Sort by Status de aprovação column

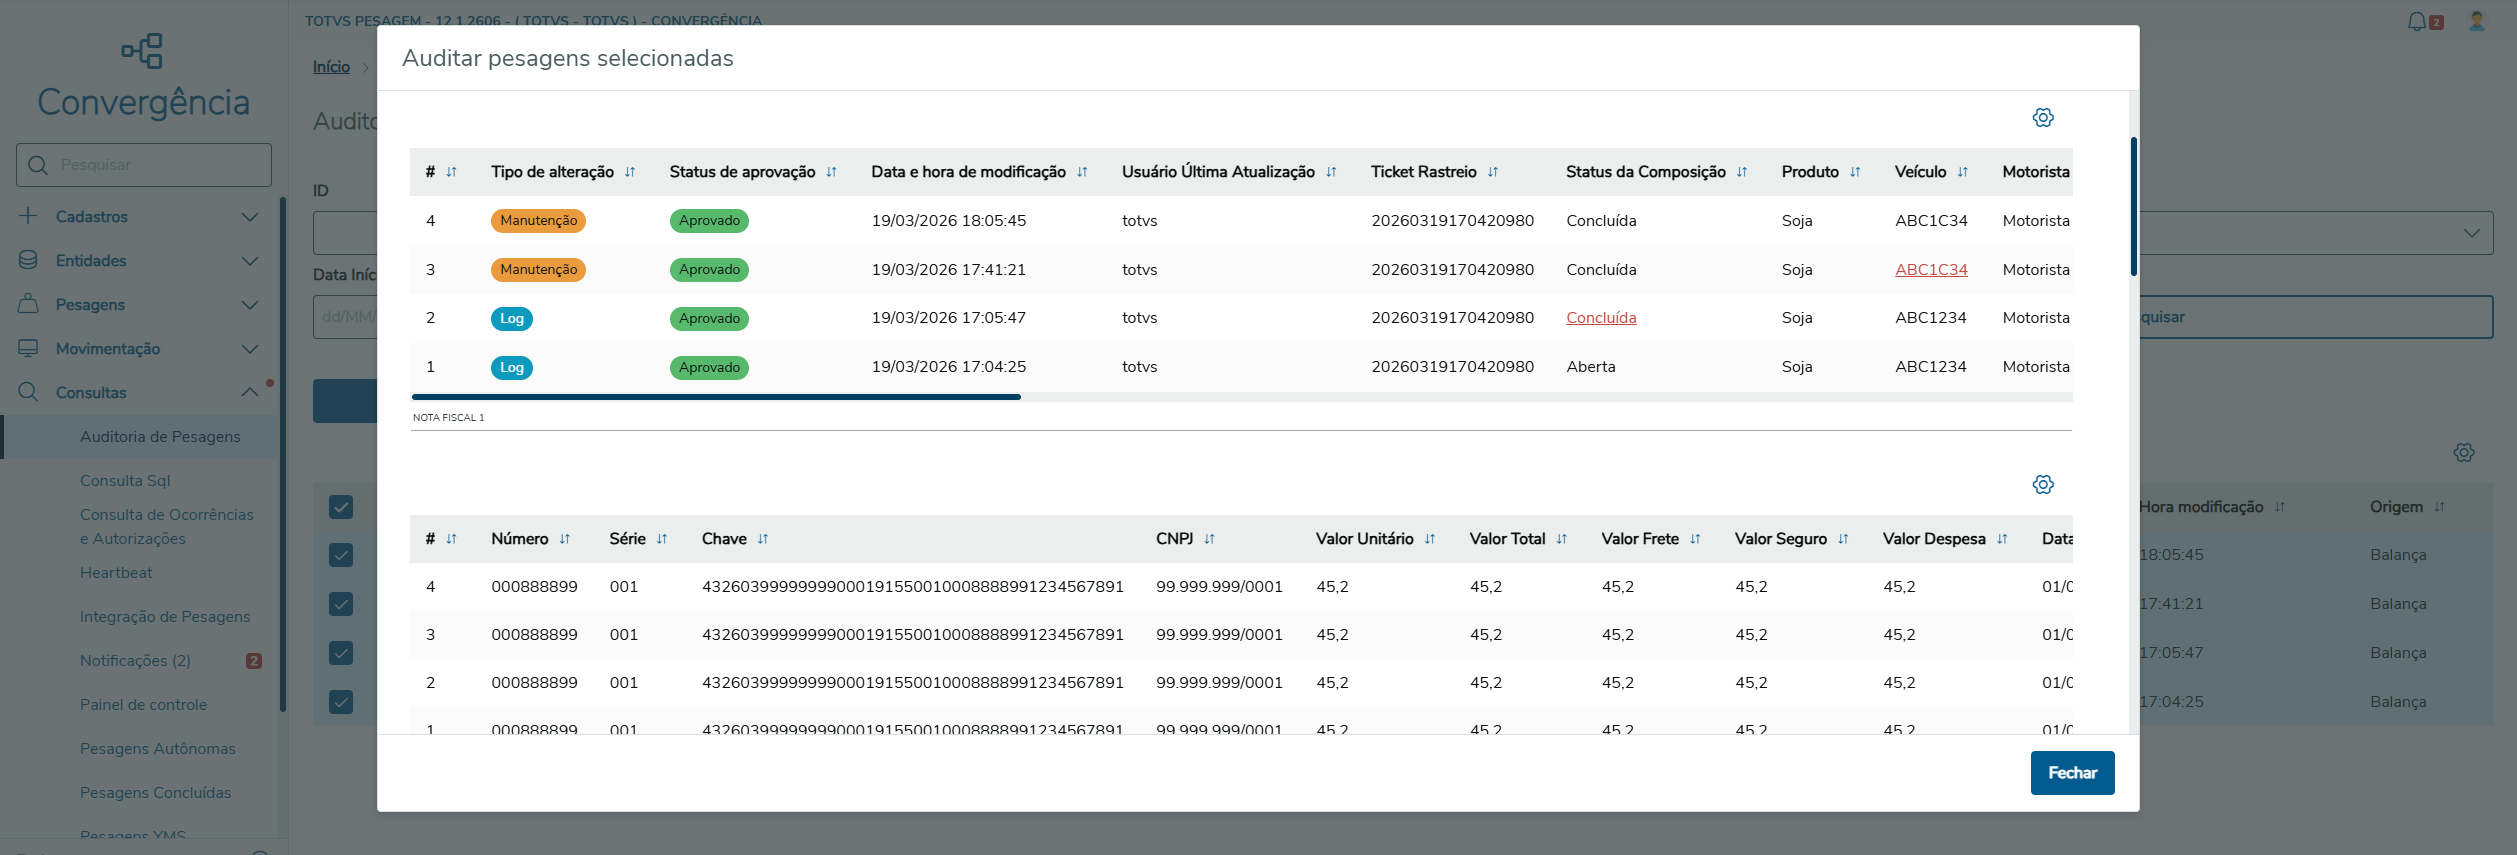pyautogui.click(x=831, y=172)
